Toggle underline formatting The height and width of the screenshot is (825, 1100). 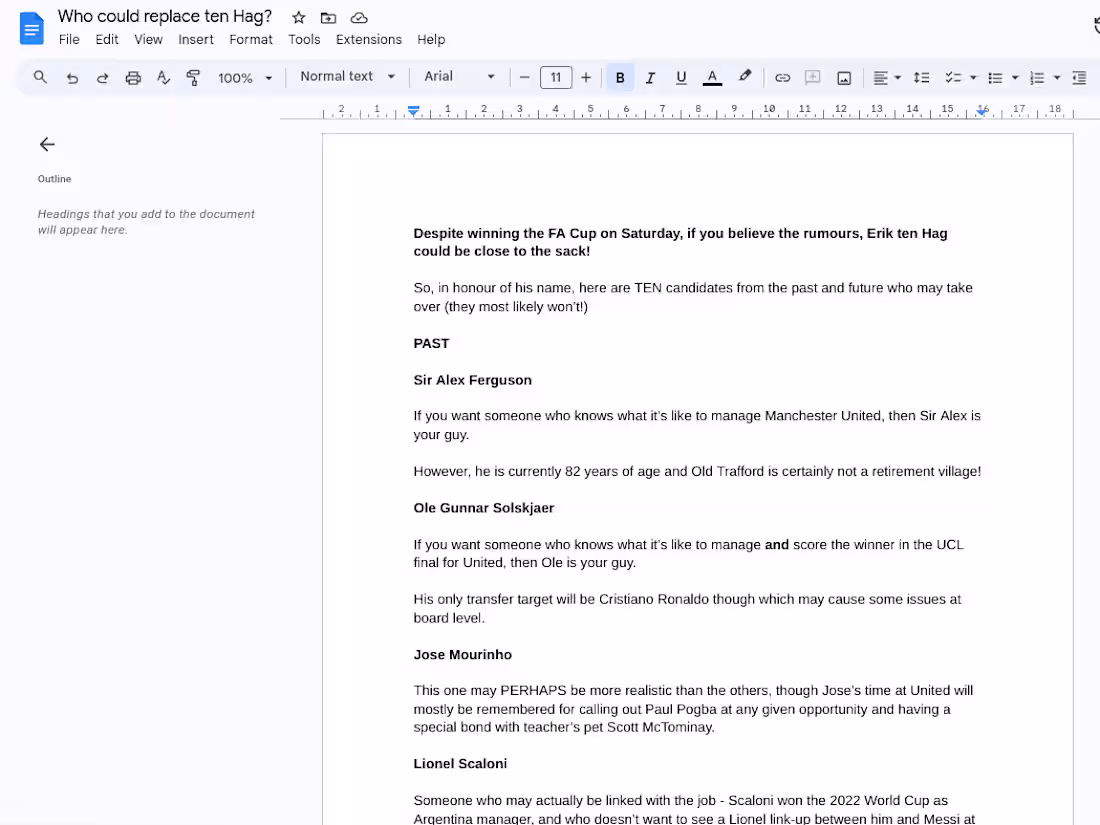[x=680, y=78]
